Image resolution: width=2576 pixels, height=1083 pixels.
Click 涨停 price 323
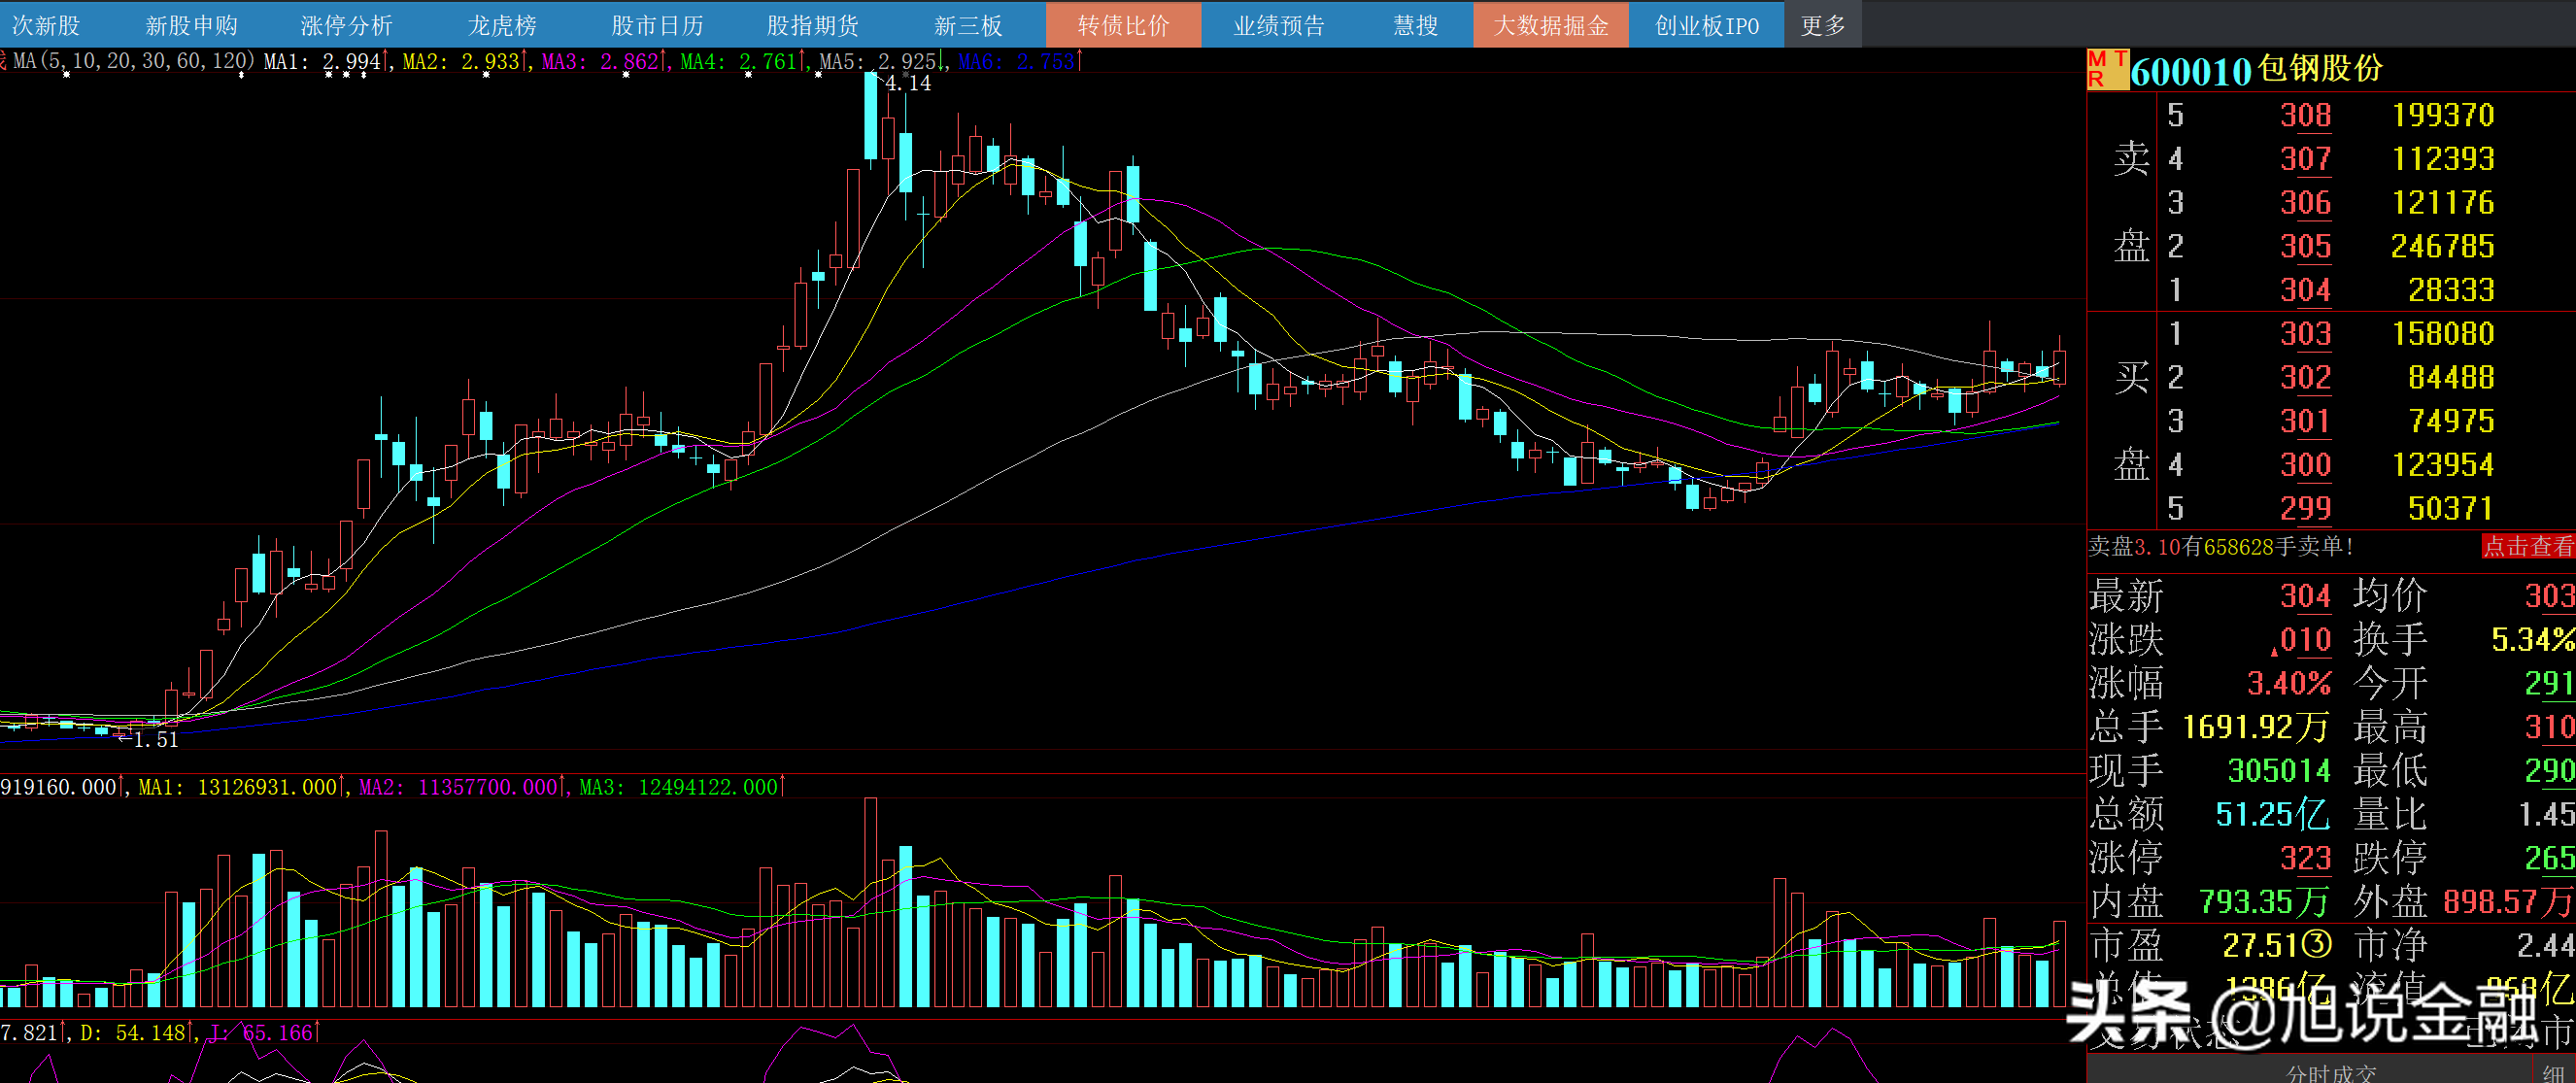coord(2305,858)
